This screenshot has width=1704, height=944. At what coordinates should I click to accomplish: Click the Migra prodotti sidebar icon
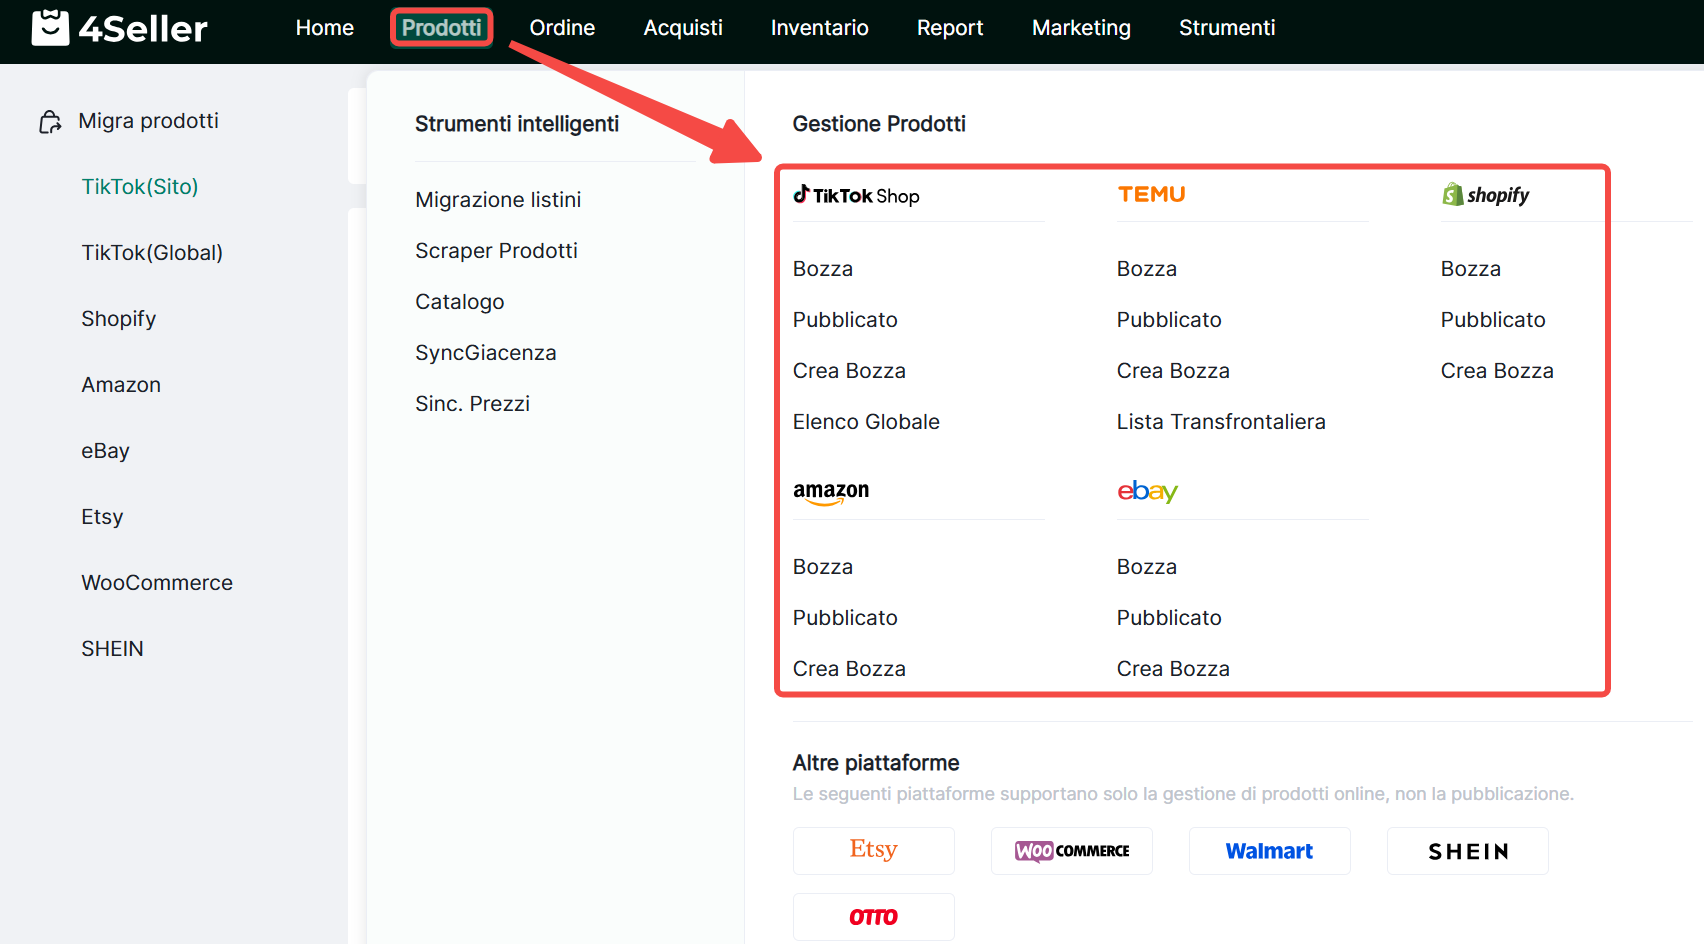pyautogui.click(x=50, y=122)
